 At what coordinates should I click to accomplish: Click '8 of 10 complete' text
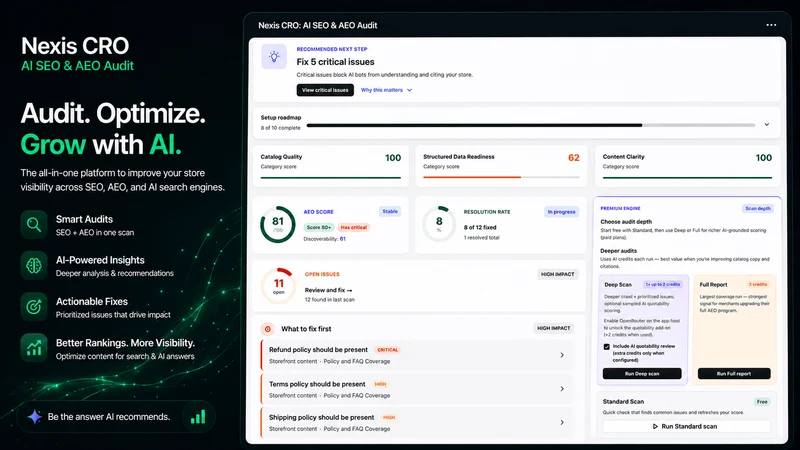(281, 128)
